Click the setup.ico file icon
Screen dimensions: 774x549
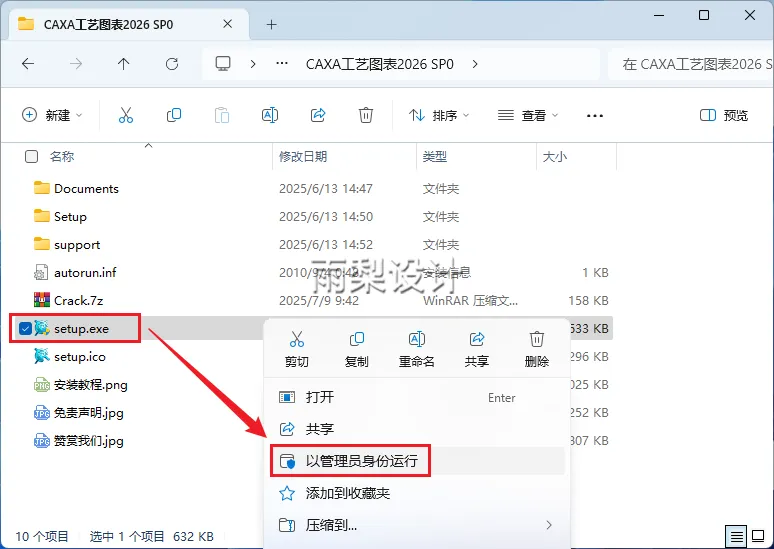(42, 356)
